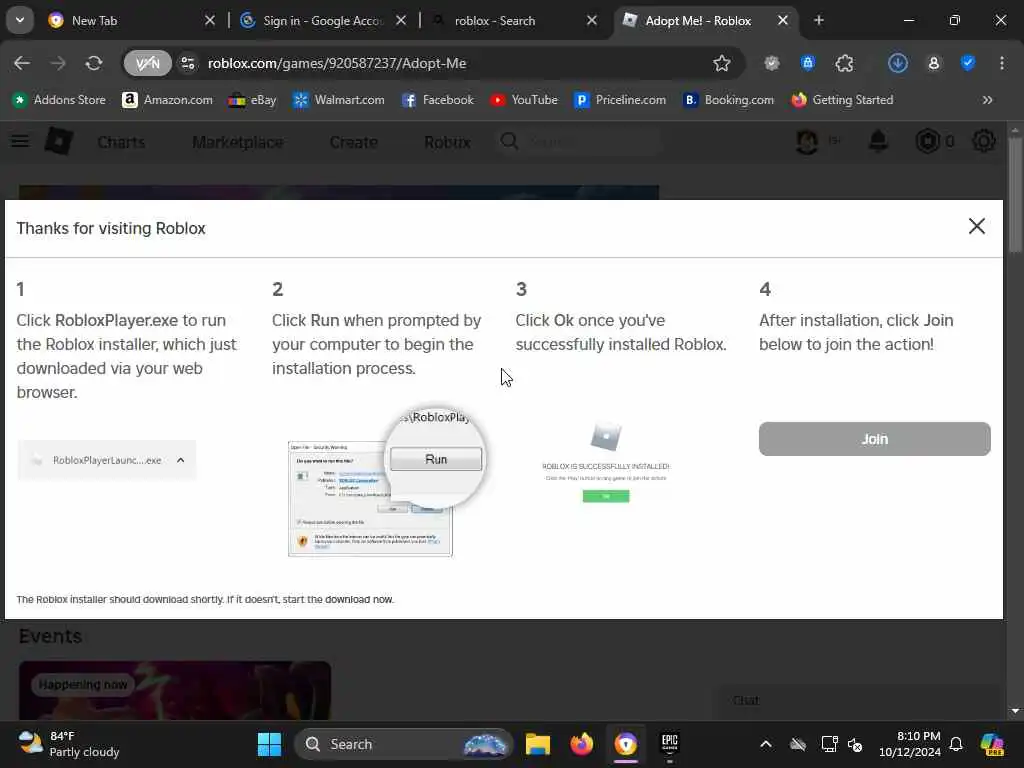Open the weather widget showing 84°F

pos(69,744)
